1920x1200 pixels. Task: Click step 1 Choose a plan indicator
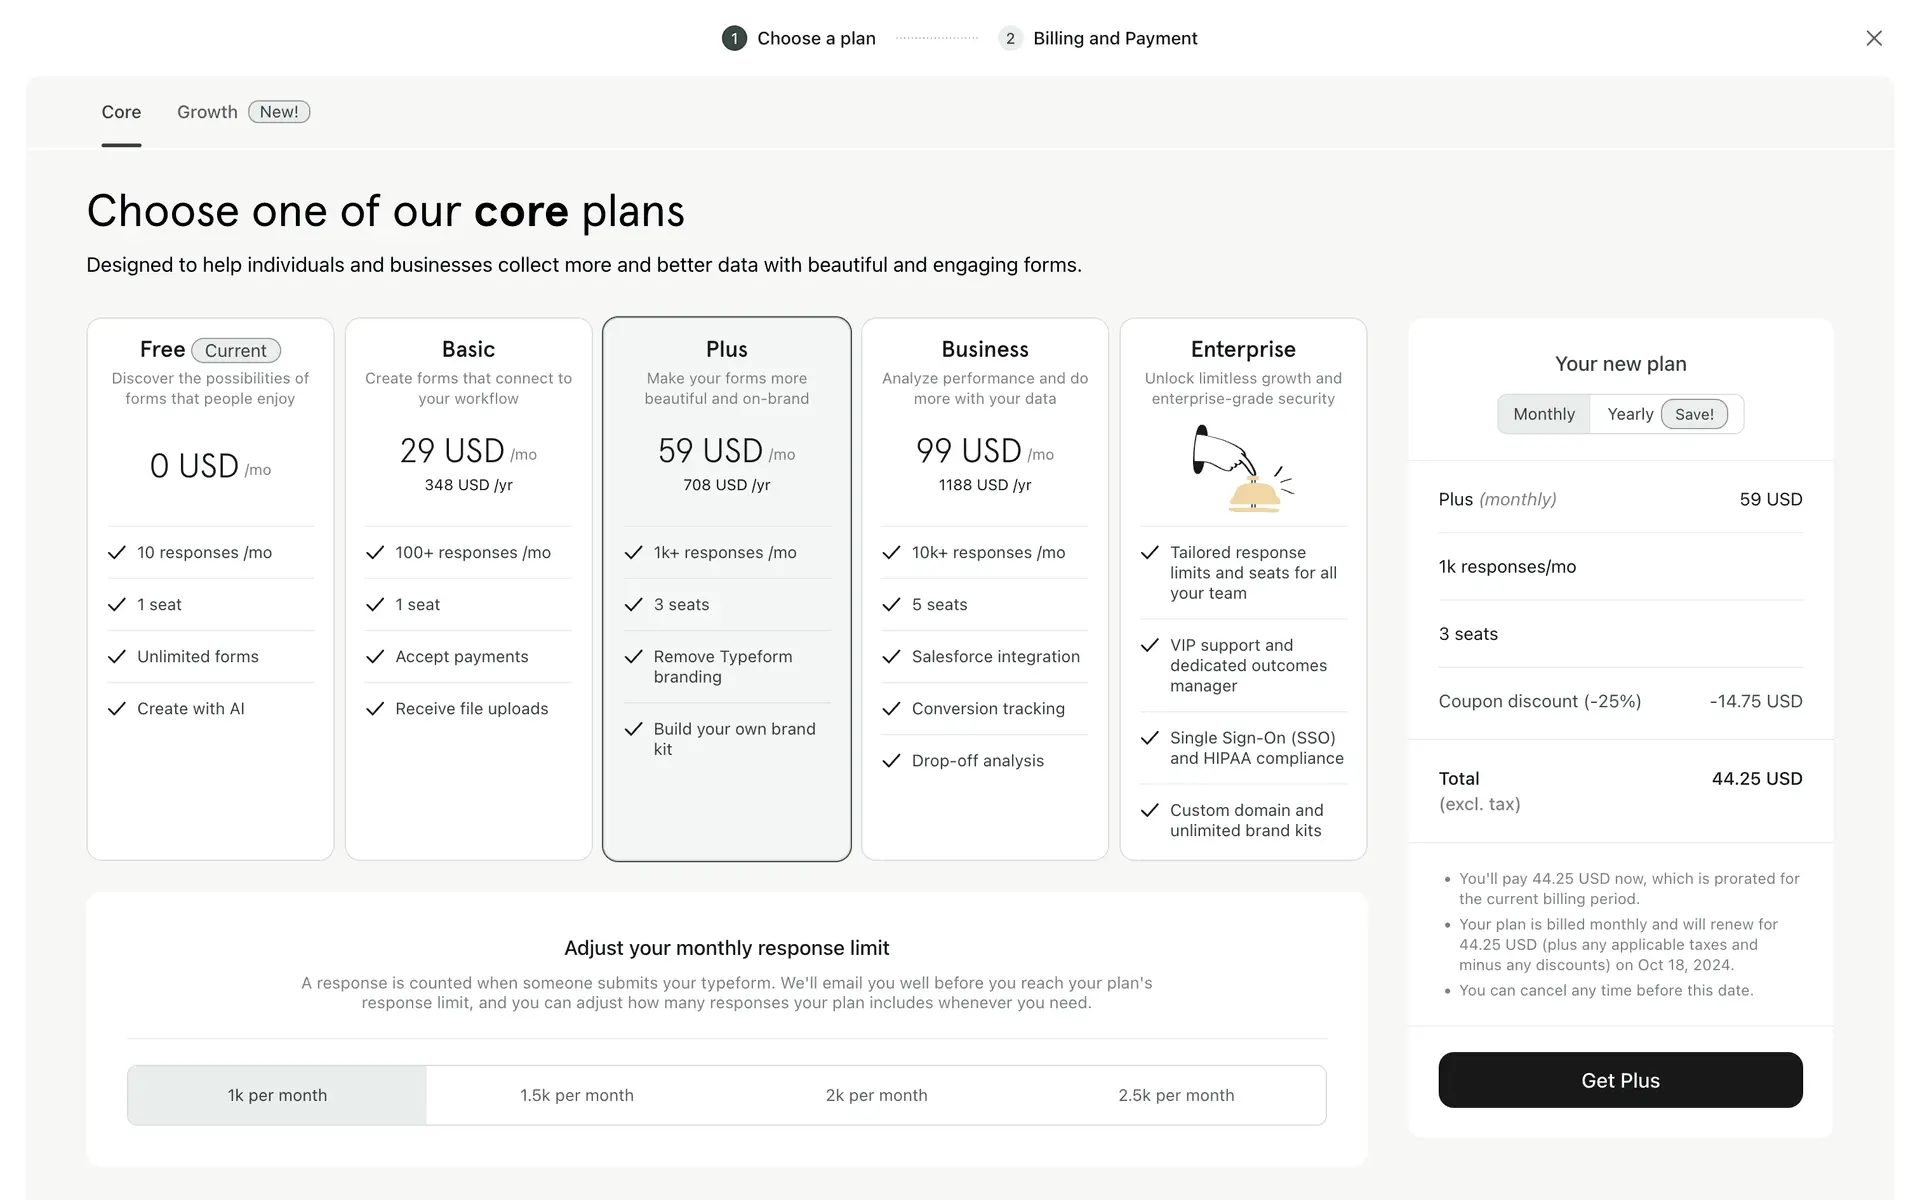799,38
